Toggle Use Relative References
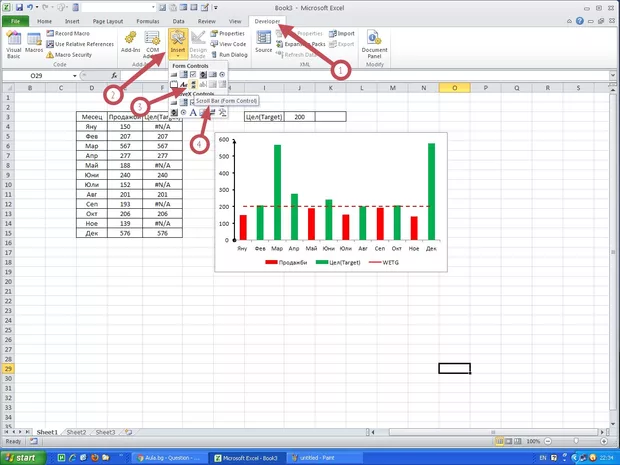The height and width of the screenshot is (465, 620). click(80, 44)
